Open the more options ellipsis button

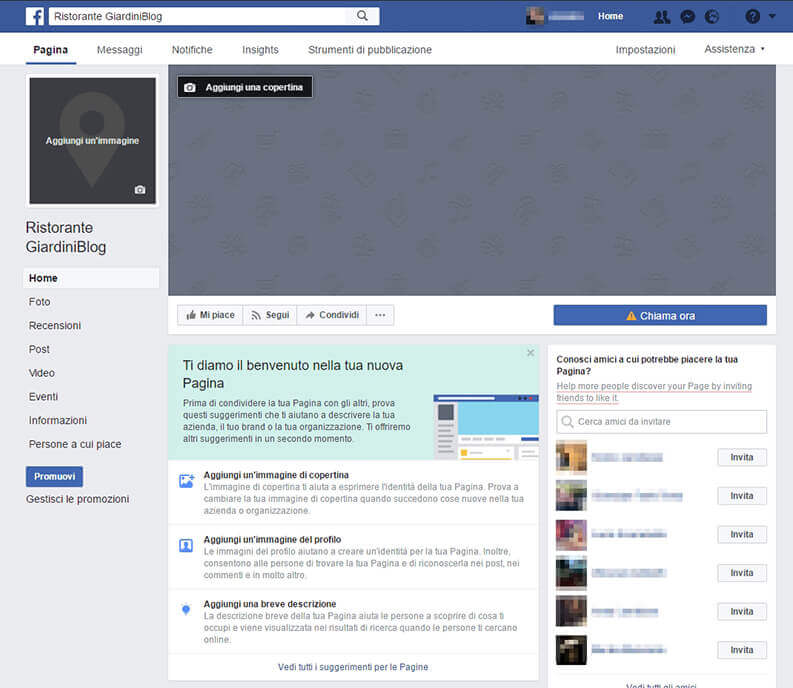click(380, 315)
